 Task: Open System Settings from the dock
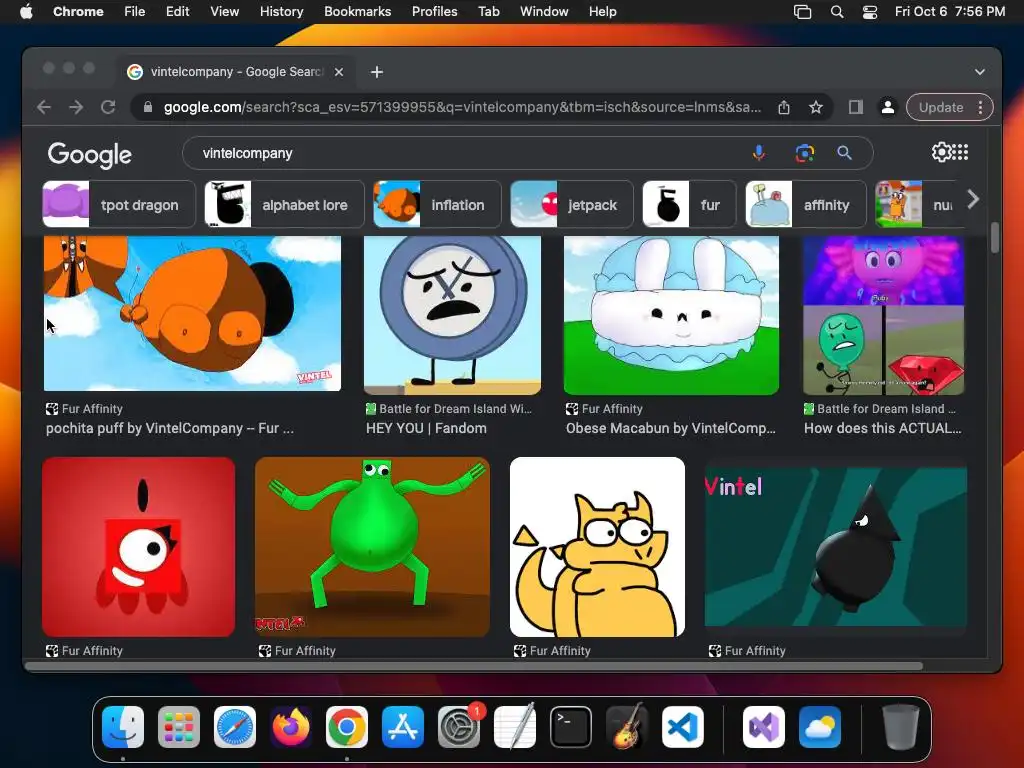pos(459,727)
